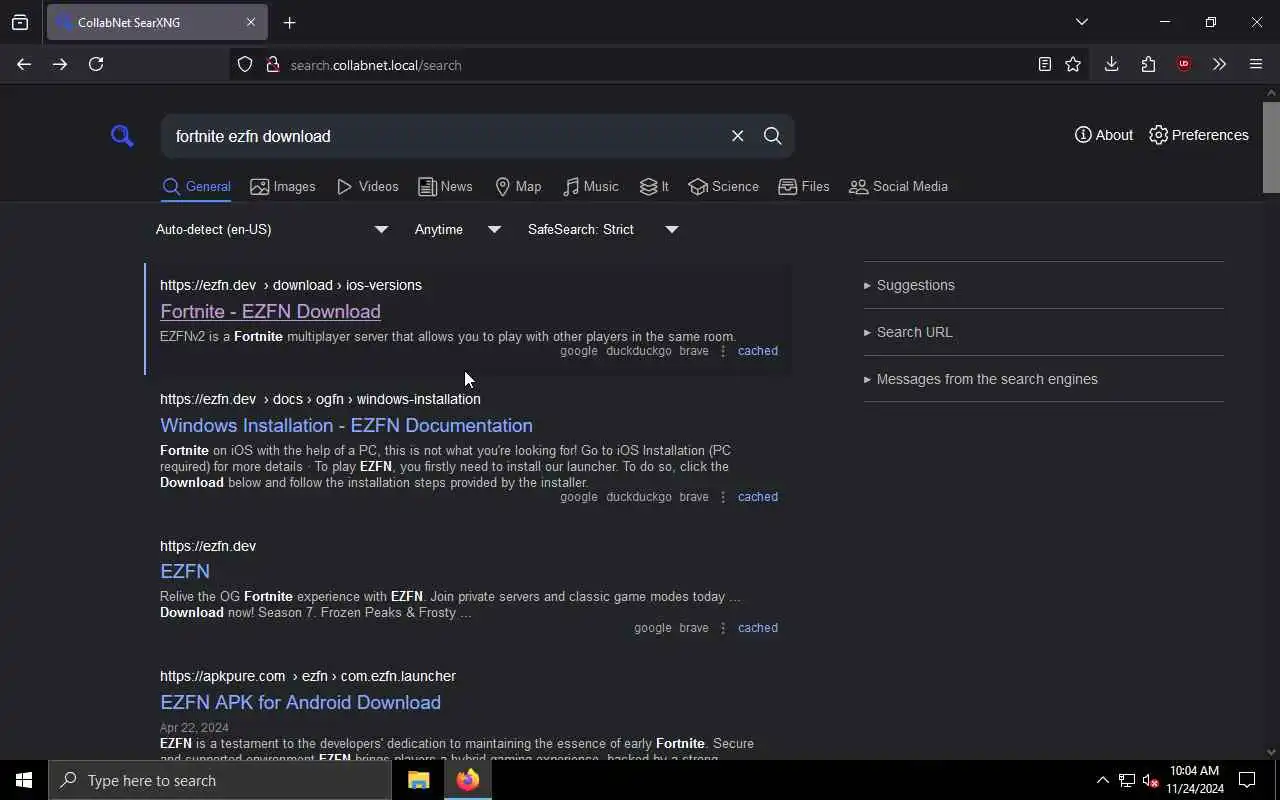
Task: Open the Anytime time range dropdown
Action: point(457,230)
